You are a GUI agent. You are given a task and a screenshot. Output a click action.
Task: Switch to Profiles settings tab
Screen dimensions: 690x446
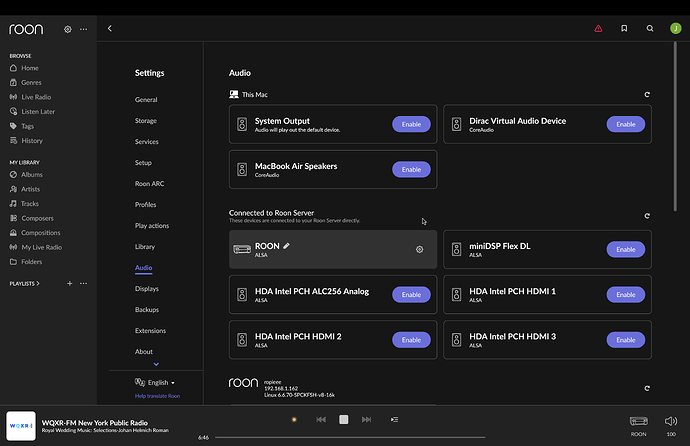click(146, 205)
